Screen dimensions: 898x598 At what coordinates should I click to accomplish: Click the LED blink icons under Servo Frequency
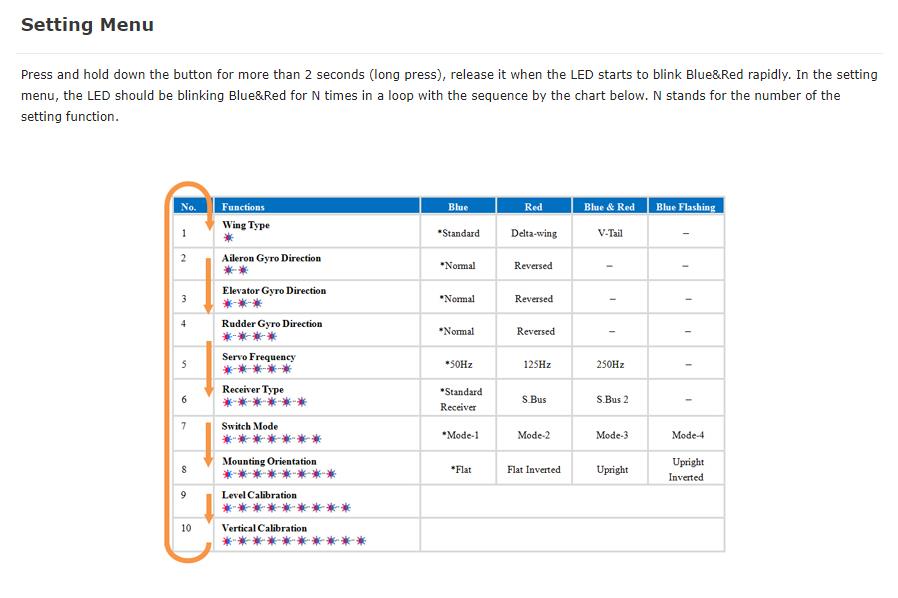[x=257, y=369]
